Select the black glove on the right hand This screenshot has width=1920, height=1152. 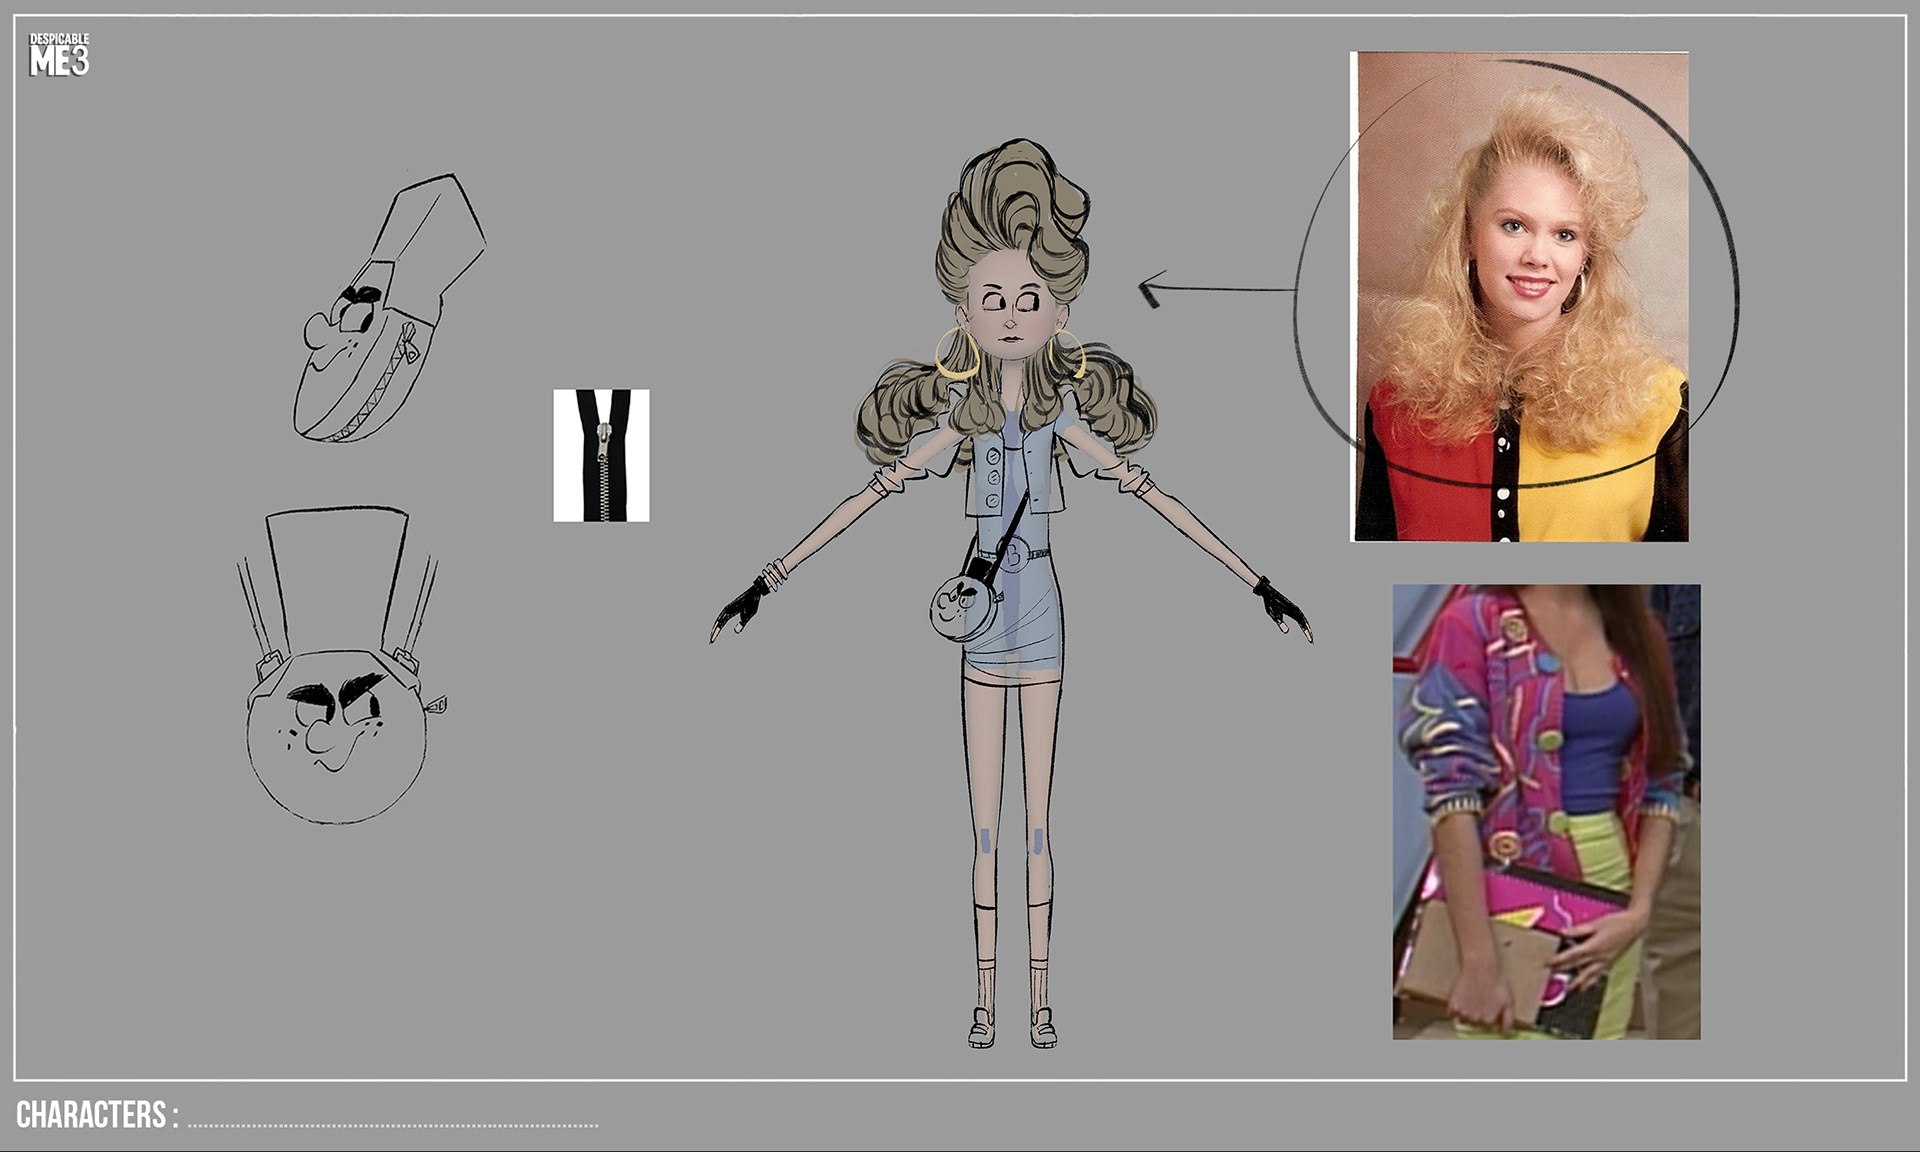pyautogui.click(x=1279, y=603)
